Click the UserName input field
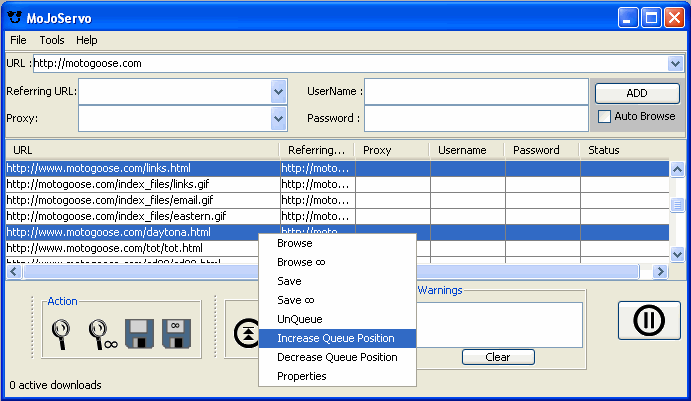Image resolution: width=691 pixels, height=401 pixels. click(x=476, y=92)
